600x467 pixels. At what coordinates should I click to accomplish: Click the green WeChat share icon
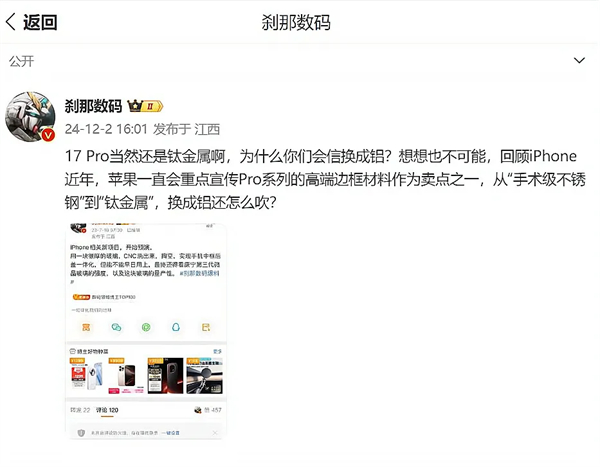[x=116, y=327]
